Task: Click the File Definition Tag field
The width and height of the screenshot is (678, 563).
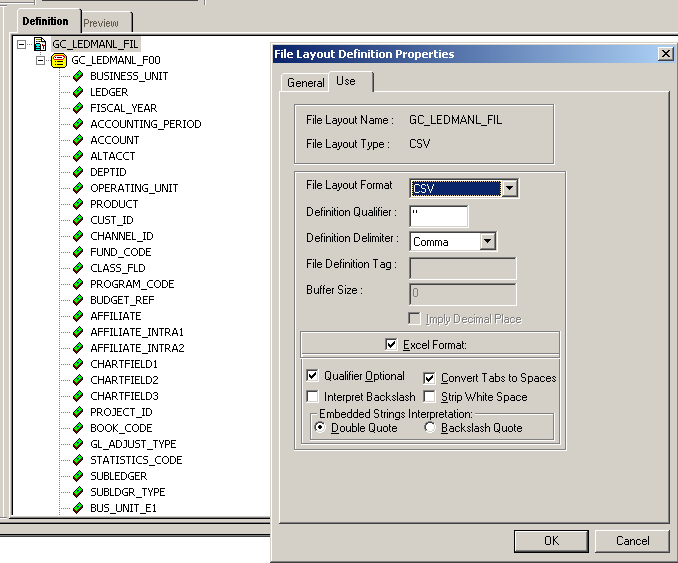Action: point(463,268)
